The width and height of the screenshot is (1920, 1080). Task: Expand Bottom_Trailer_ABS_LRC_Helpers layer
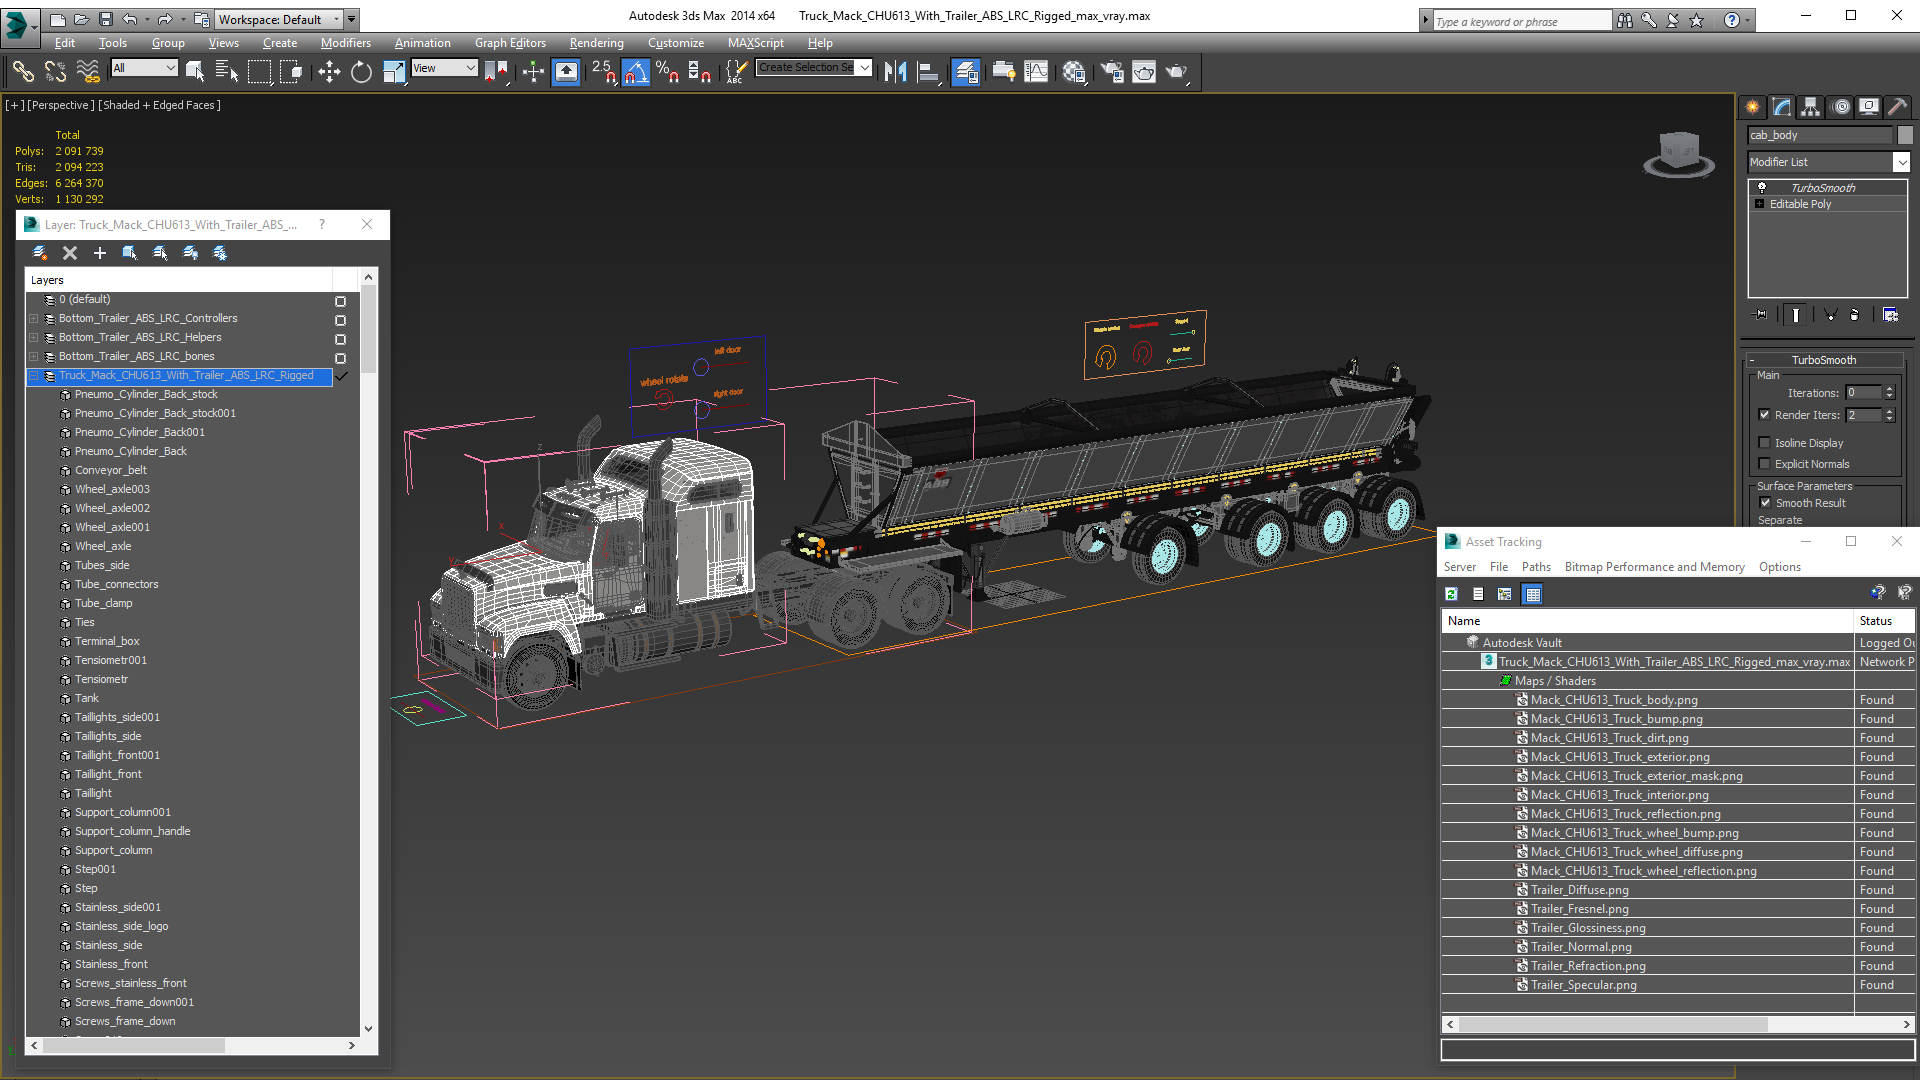tap(33, 338)
